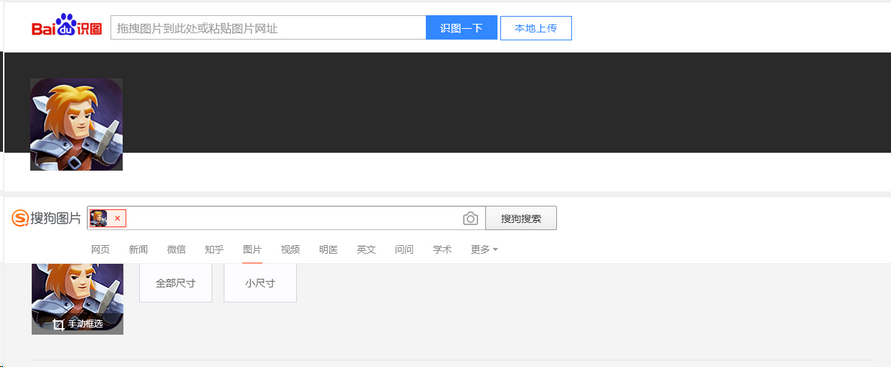The height and width of the screenshot is (367, 891).
Task: Click the 手动框选 crop control
Action: tap(77, 324)
